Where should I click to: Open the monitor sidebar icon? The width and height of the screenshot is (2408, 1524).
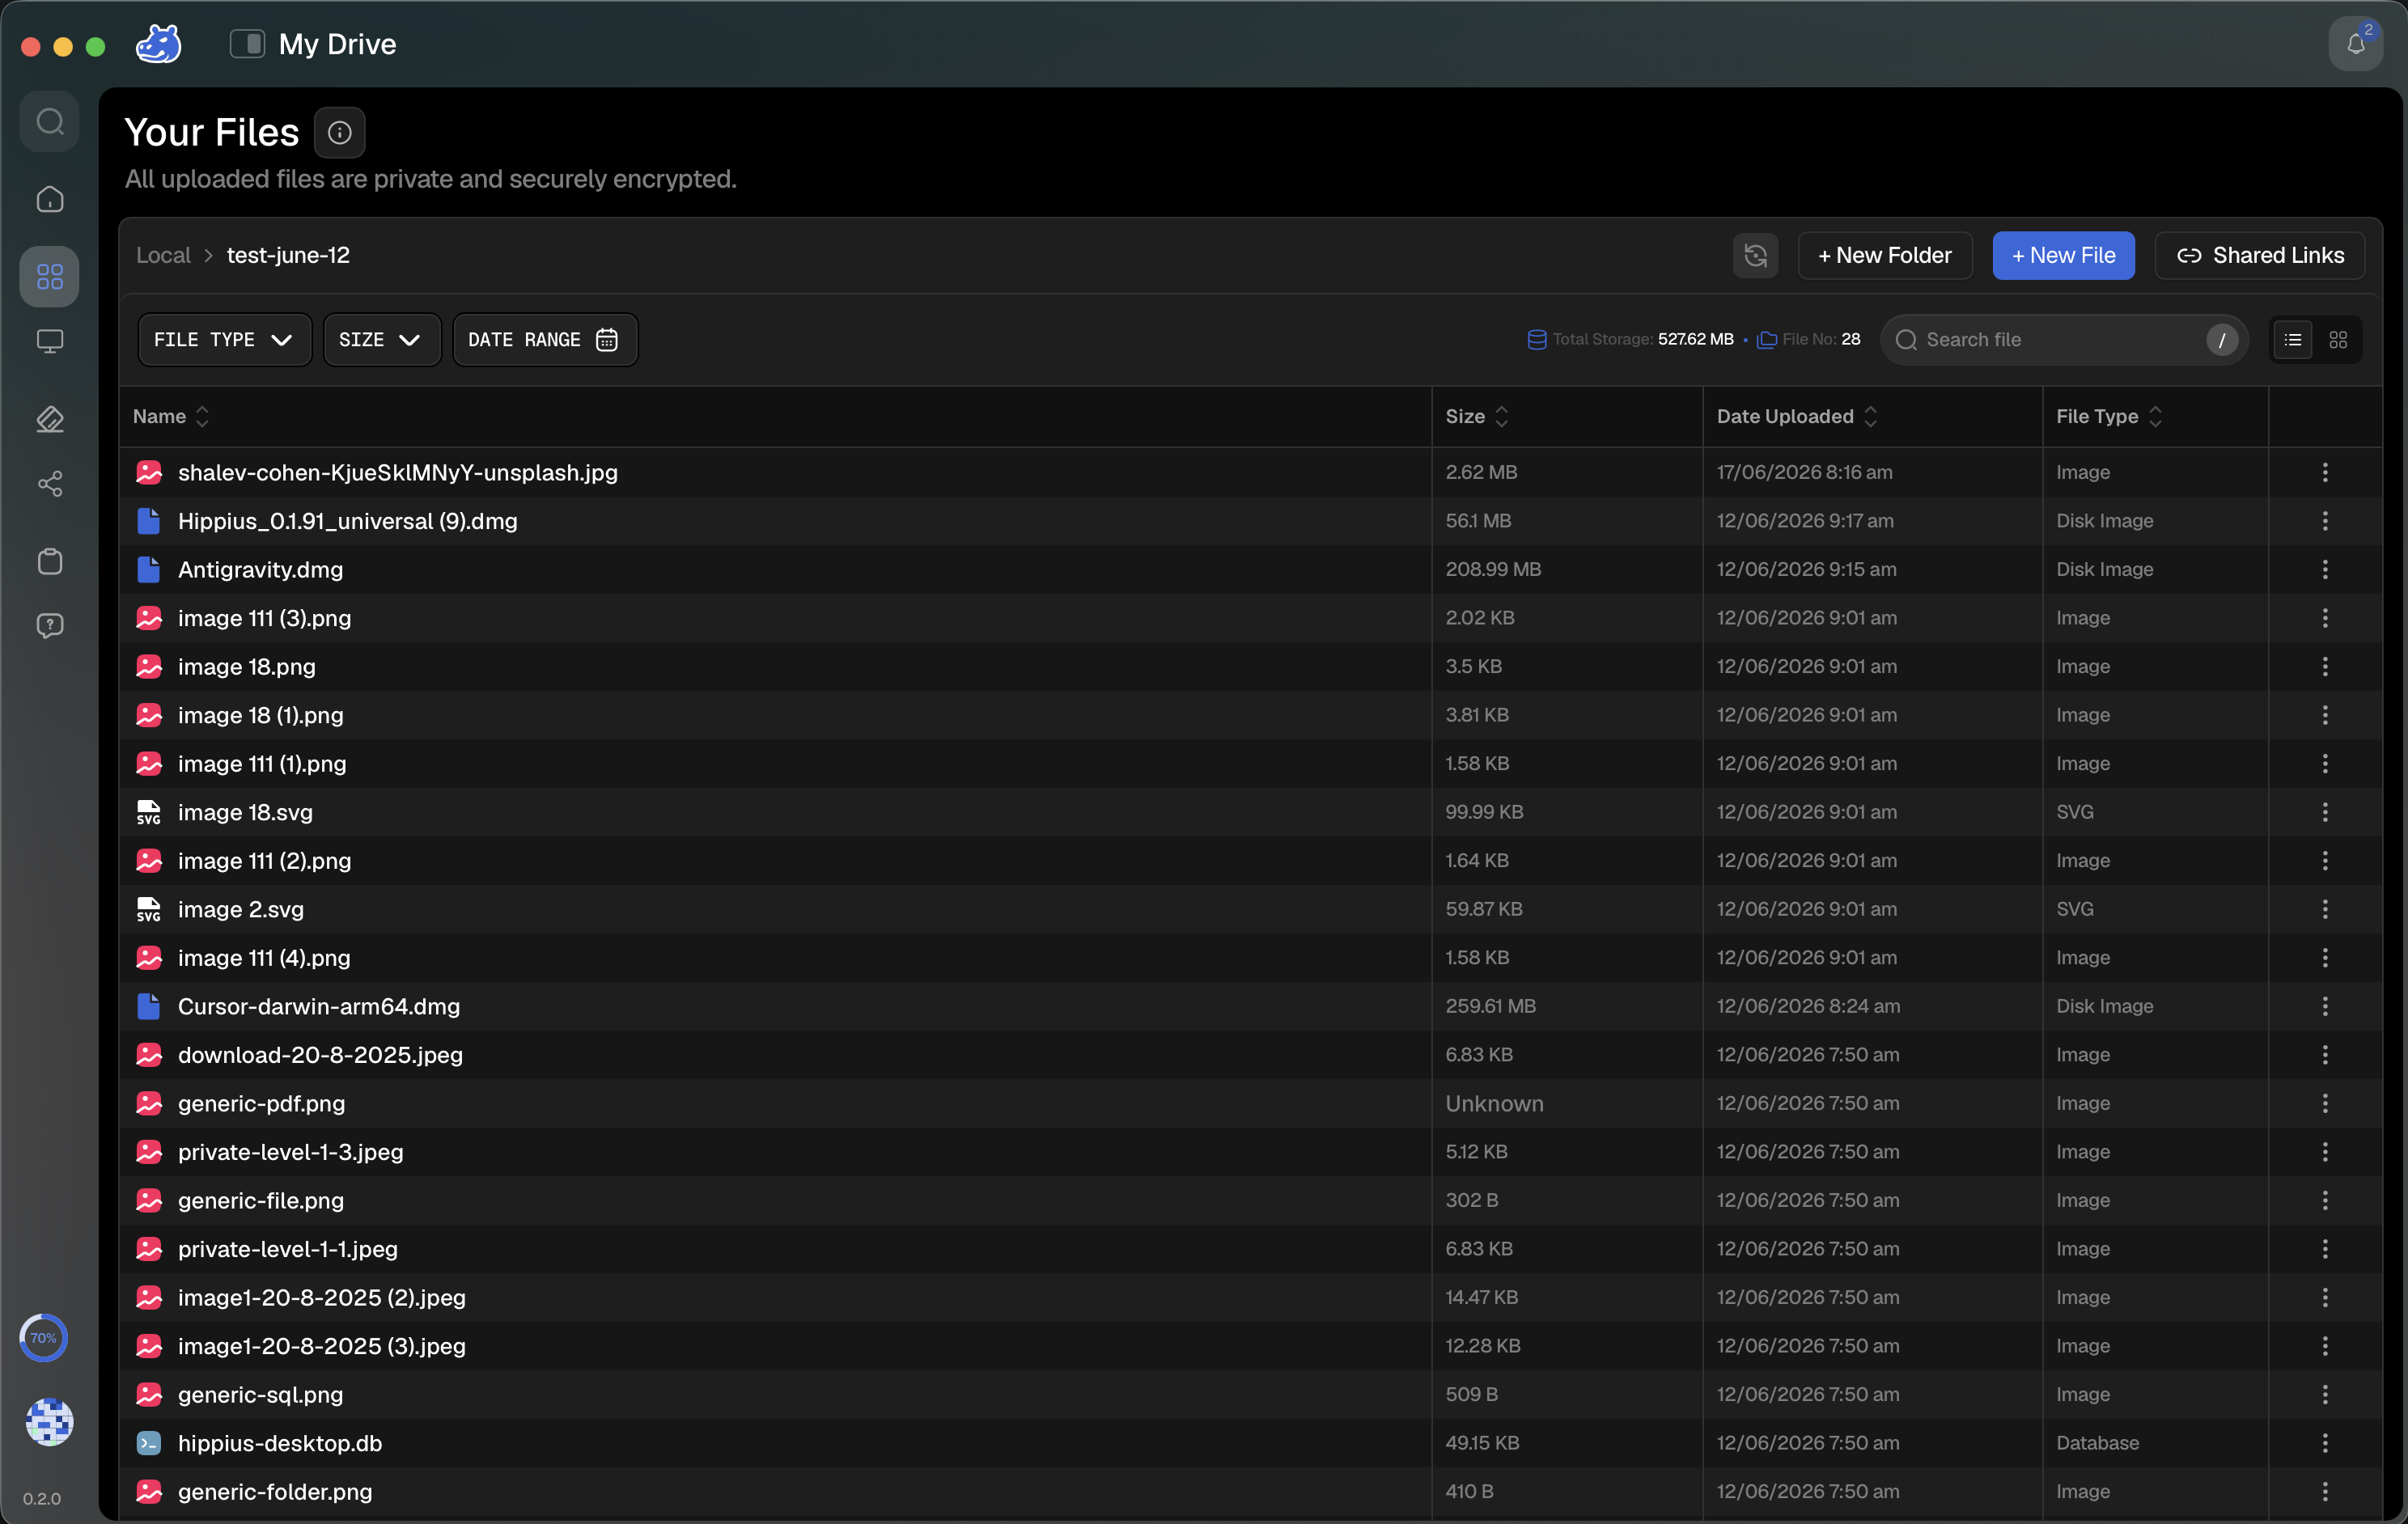[50, 341]
